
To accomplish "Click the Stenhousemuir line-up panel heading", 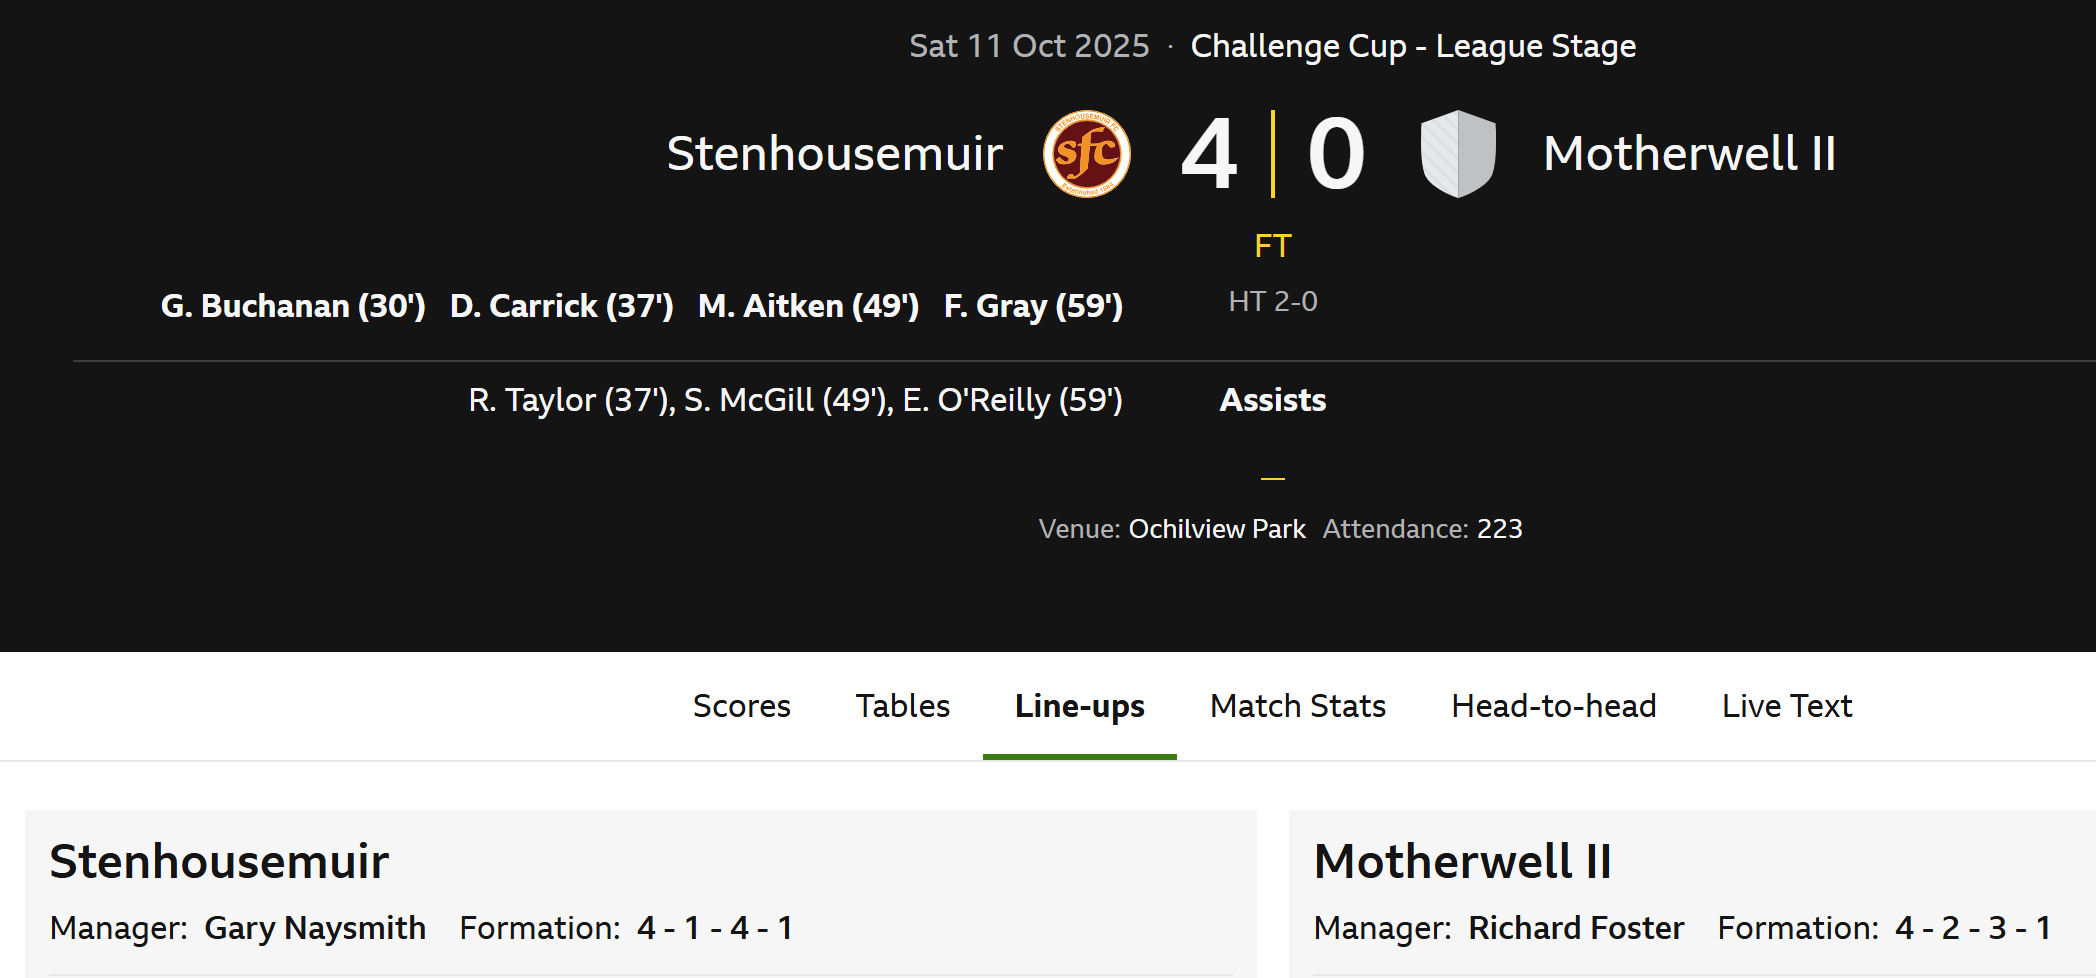I will click(x=219, y=861).
